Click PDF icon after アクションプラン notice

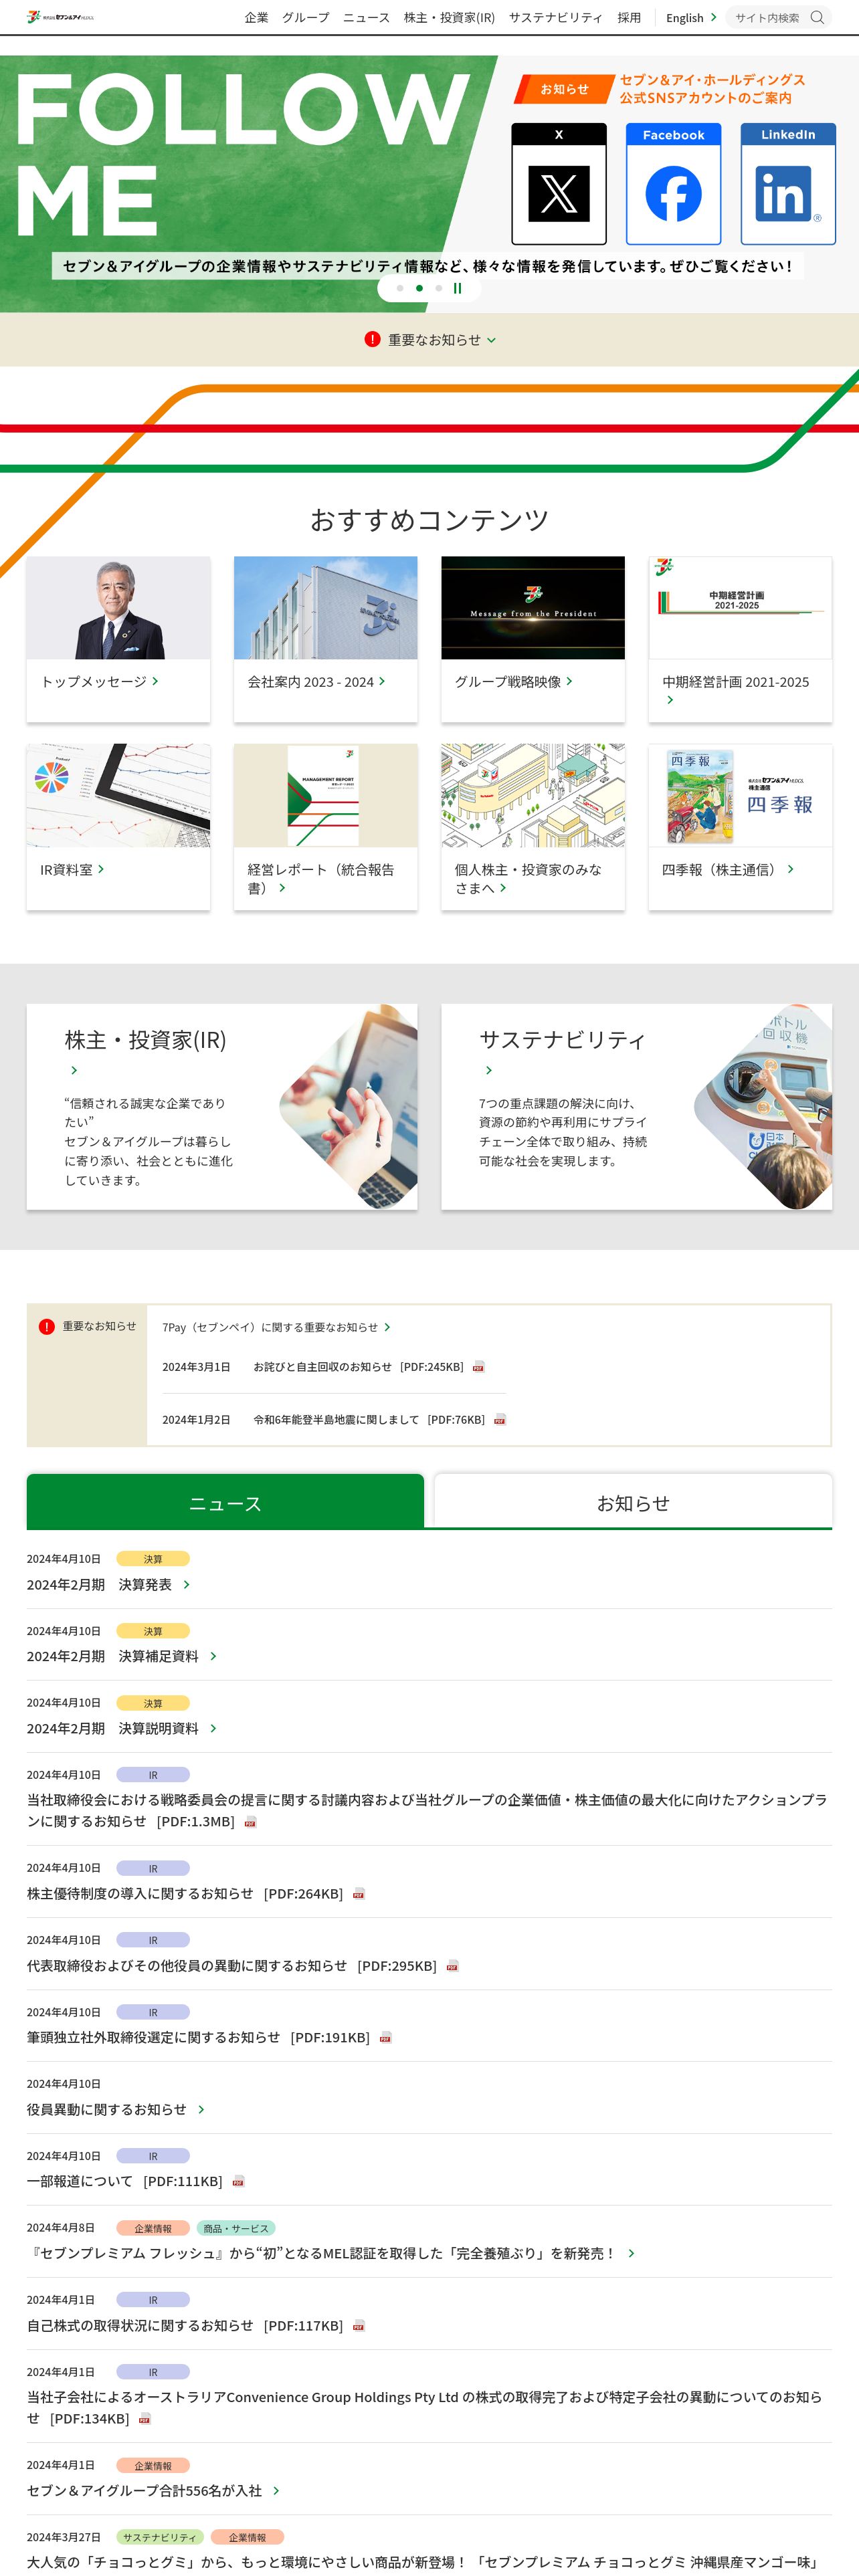[250, 1823]
